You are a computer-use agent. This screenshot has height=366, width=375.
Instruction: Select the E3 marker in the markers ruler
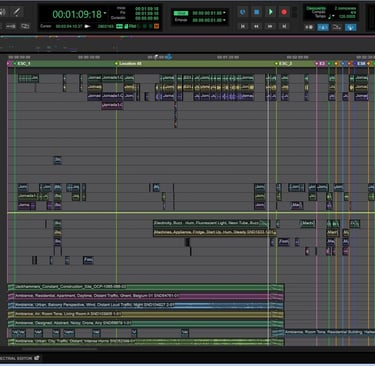(x=322, y=63)
